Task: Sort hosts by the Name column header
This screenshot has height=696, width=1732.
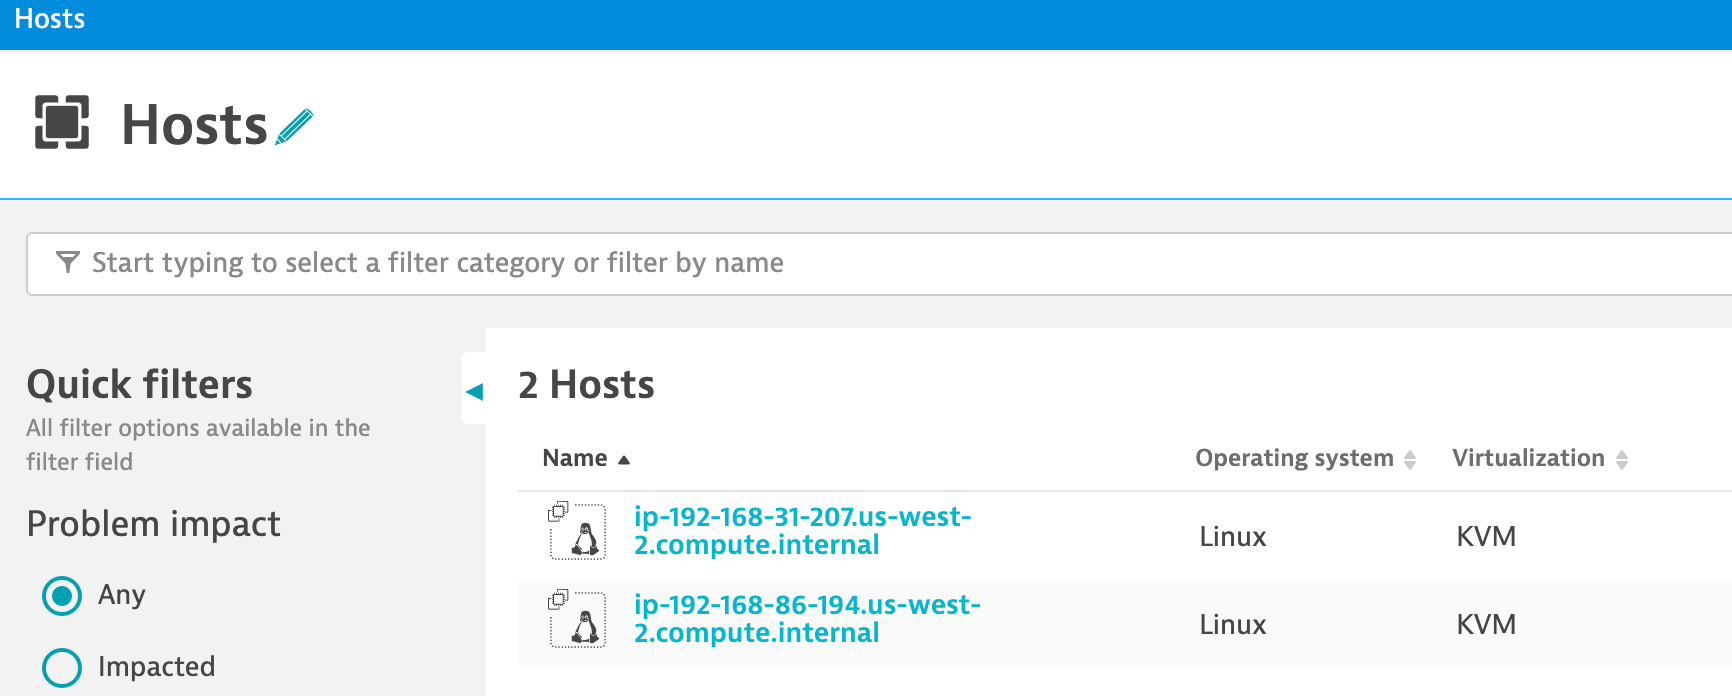Action: point(575,458)
